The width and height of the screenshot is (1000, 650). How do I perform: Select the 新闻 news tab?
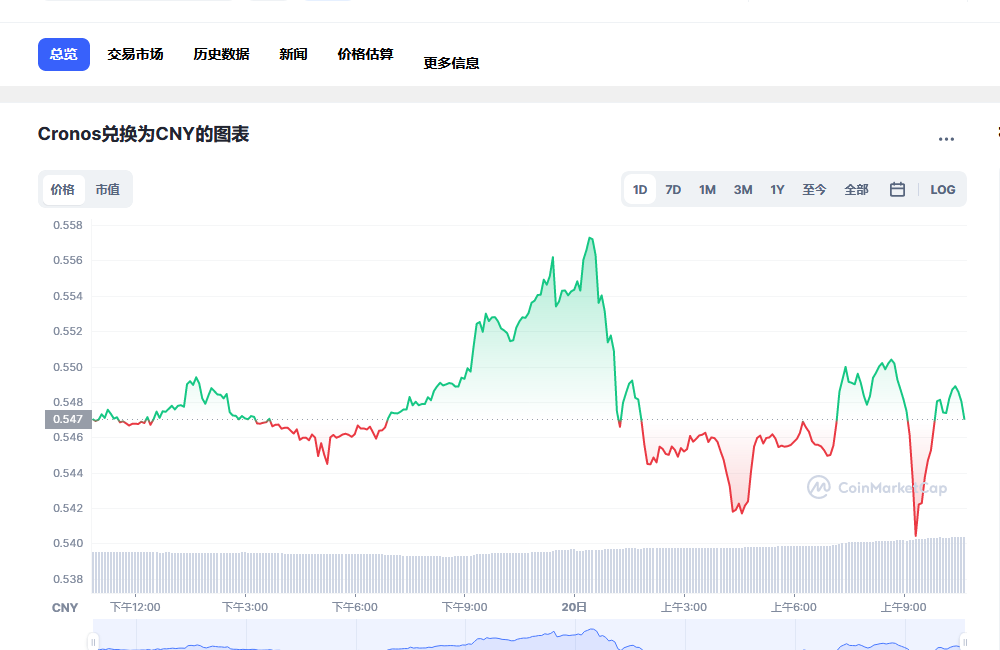(293, 54)
